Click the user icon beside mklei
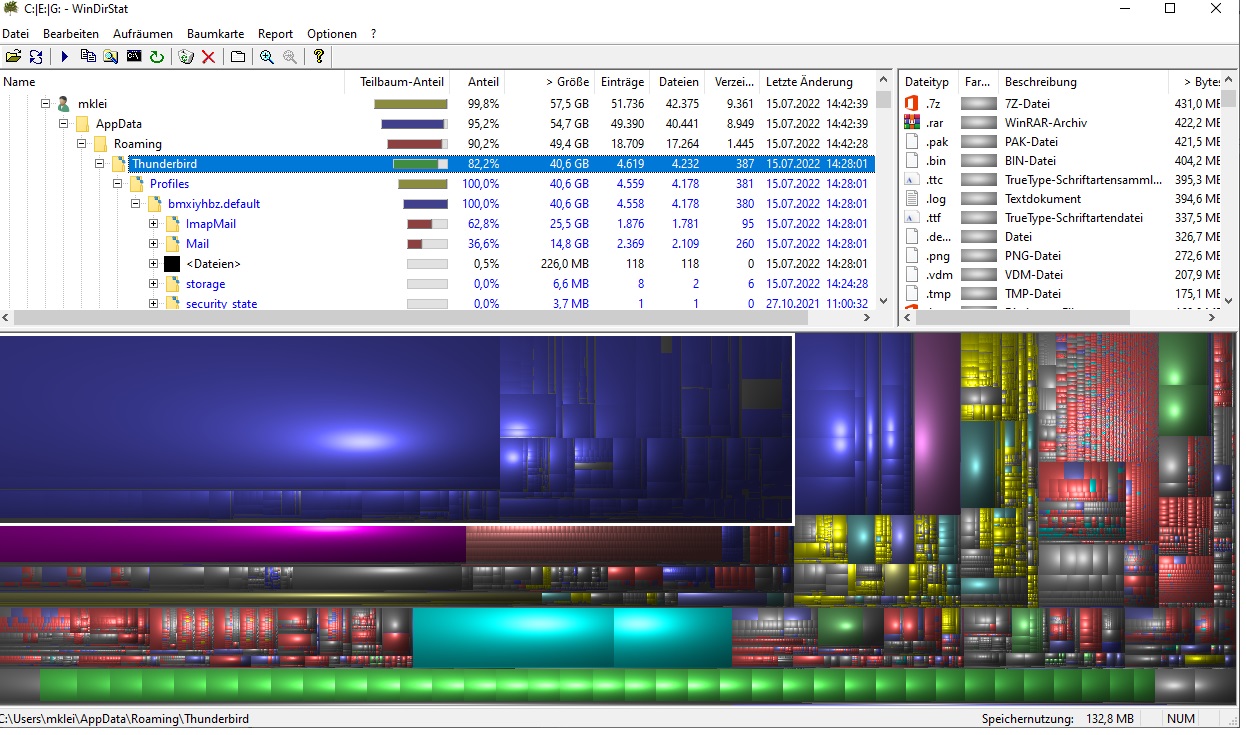 (x=63, y=104)
